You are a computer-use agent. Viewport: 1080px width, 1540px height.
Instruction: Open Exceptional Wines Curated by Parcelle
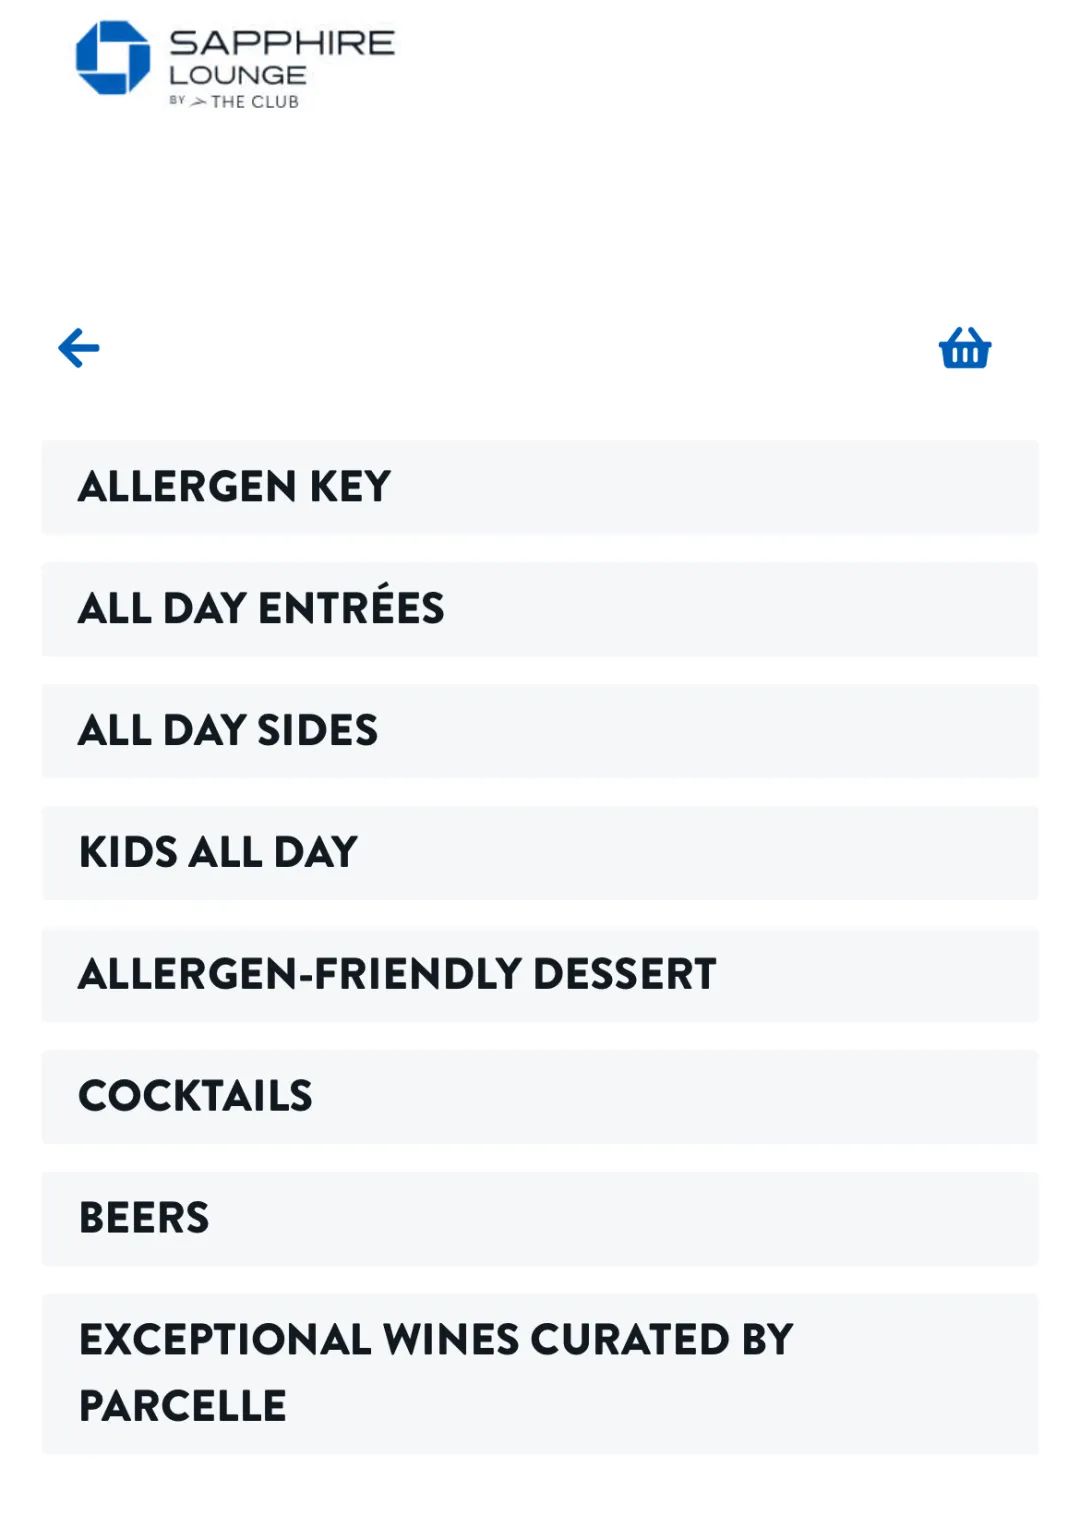[539, 1373]
